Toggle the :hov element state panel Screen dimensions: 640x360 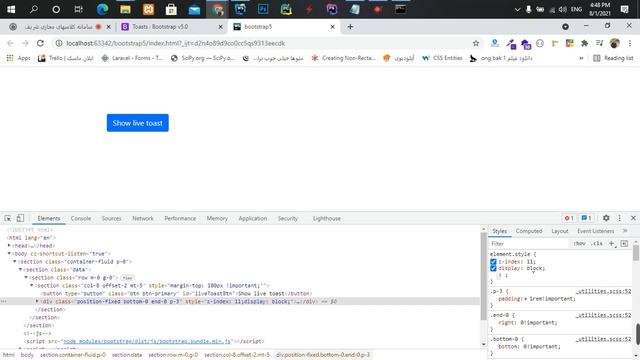coord(579,244)
